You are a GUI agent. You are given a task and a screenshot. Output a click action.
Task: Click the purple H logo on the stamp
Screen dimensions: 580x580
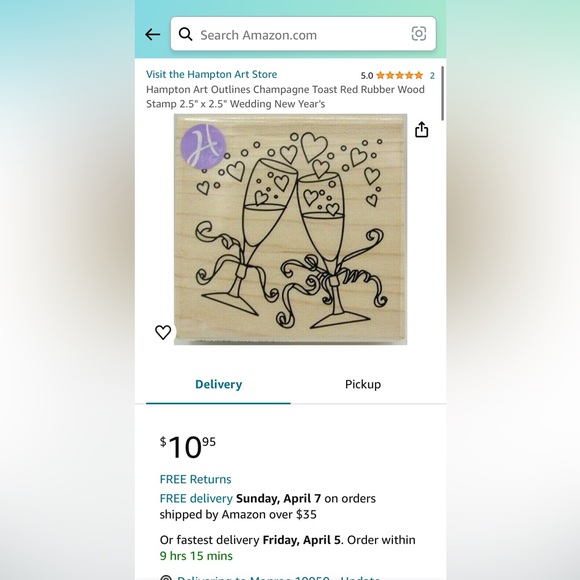click(203, 146)
